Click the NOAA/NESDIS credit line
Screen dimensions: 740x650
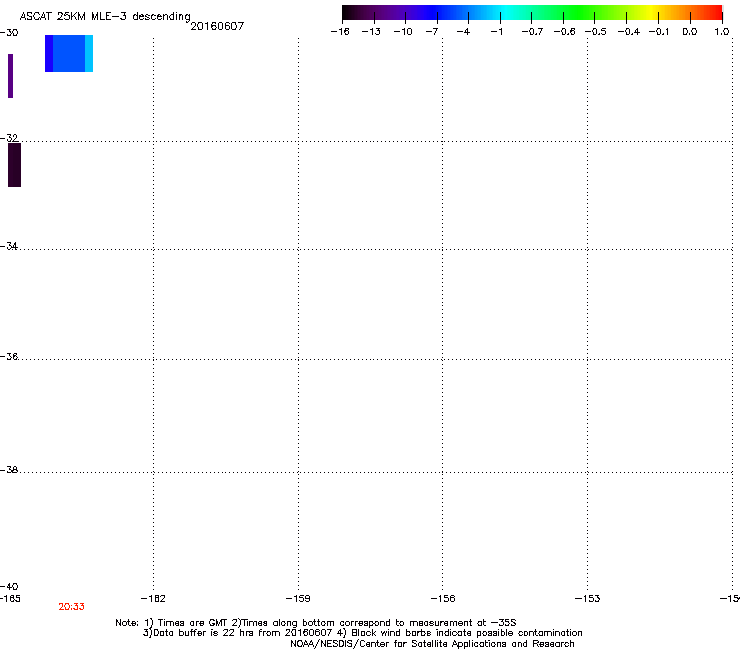[432, 644]
